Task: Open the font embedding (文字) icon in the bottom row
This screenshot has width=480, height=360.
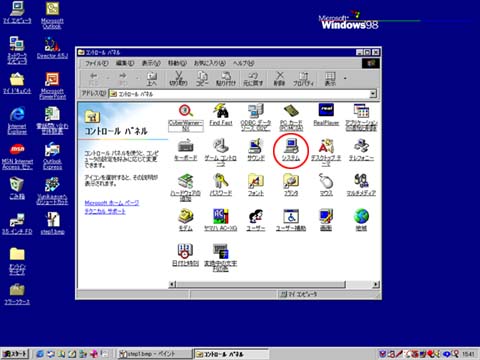Action: (x=221, y=257)
